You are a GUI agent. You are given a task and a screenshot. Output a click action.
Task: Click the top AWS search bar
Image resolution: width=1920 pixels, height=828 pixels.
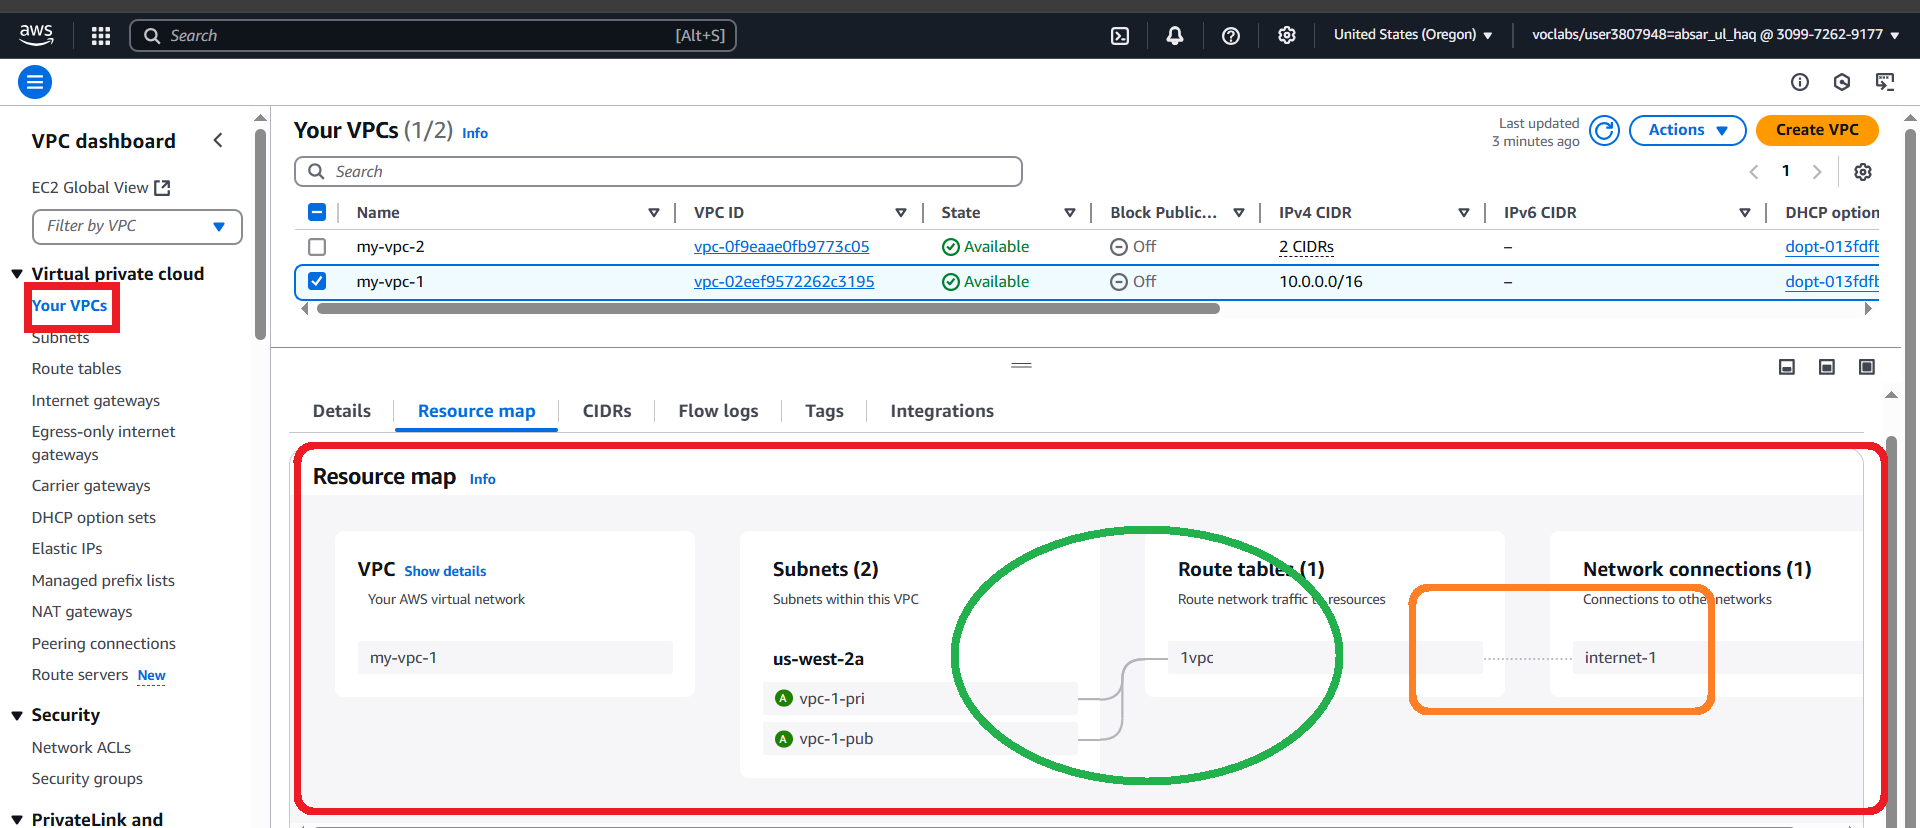tap(433, 36)
